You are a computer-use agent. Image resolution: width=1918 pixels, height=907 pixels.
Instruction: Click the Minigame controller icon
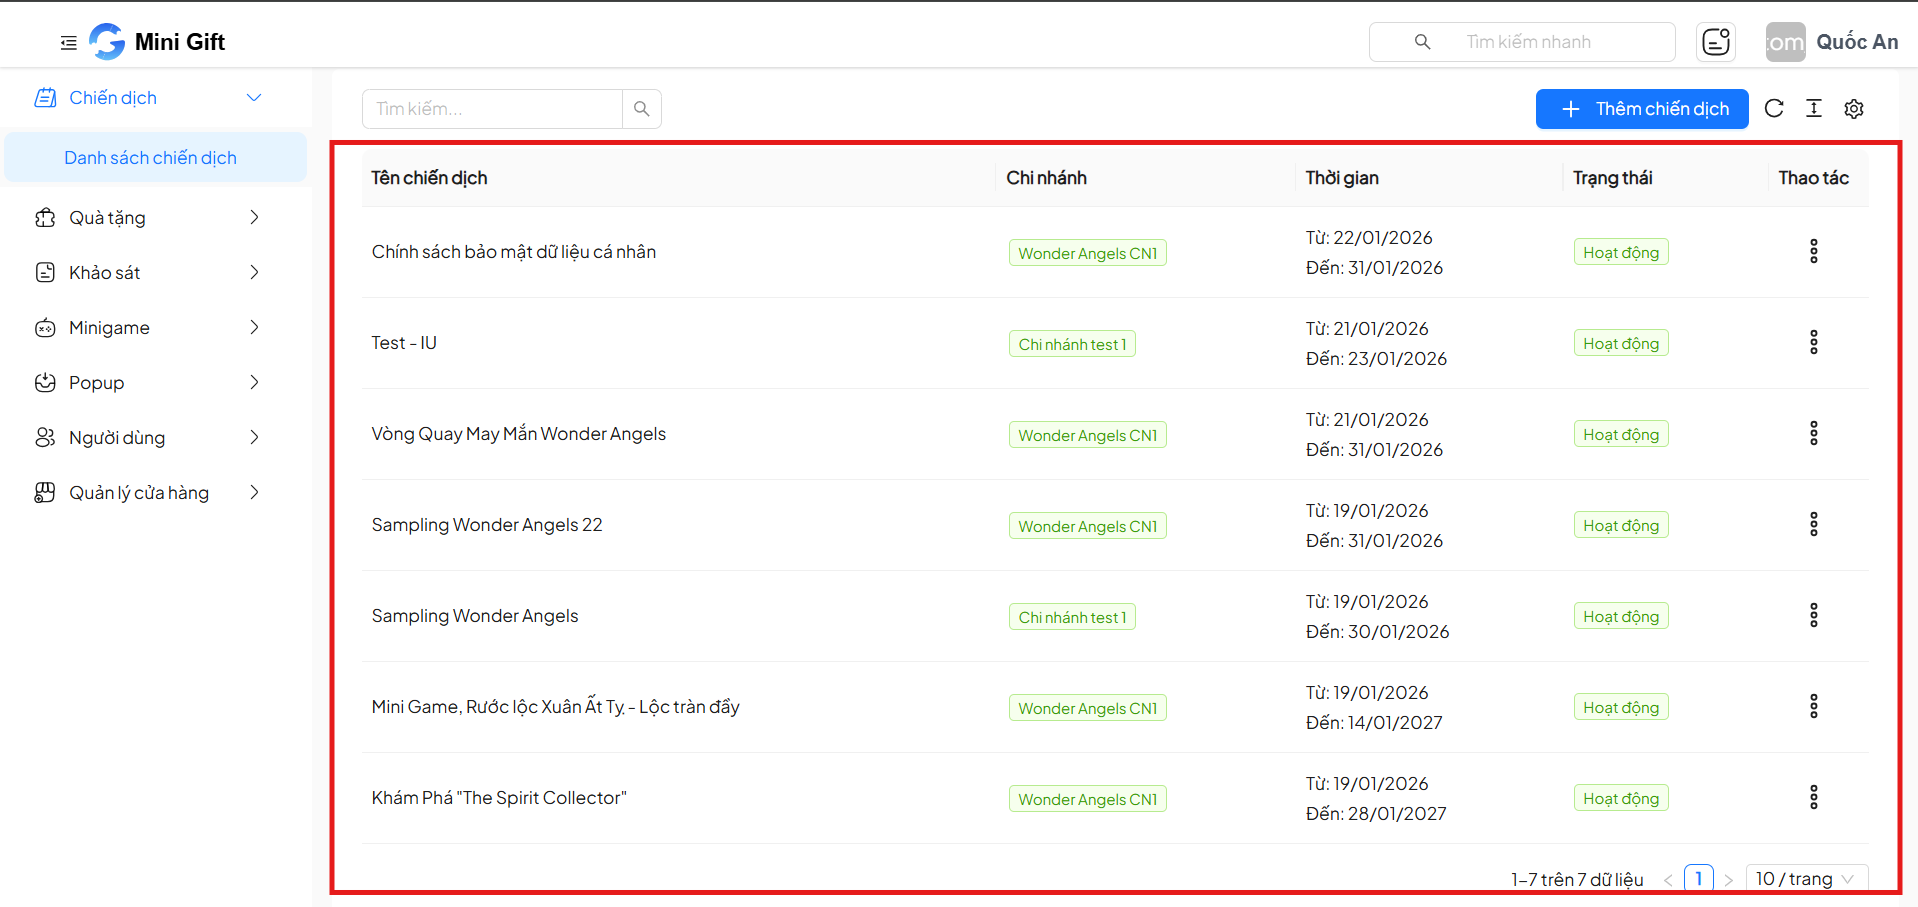click(x=45, y=328)
